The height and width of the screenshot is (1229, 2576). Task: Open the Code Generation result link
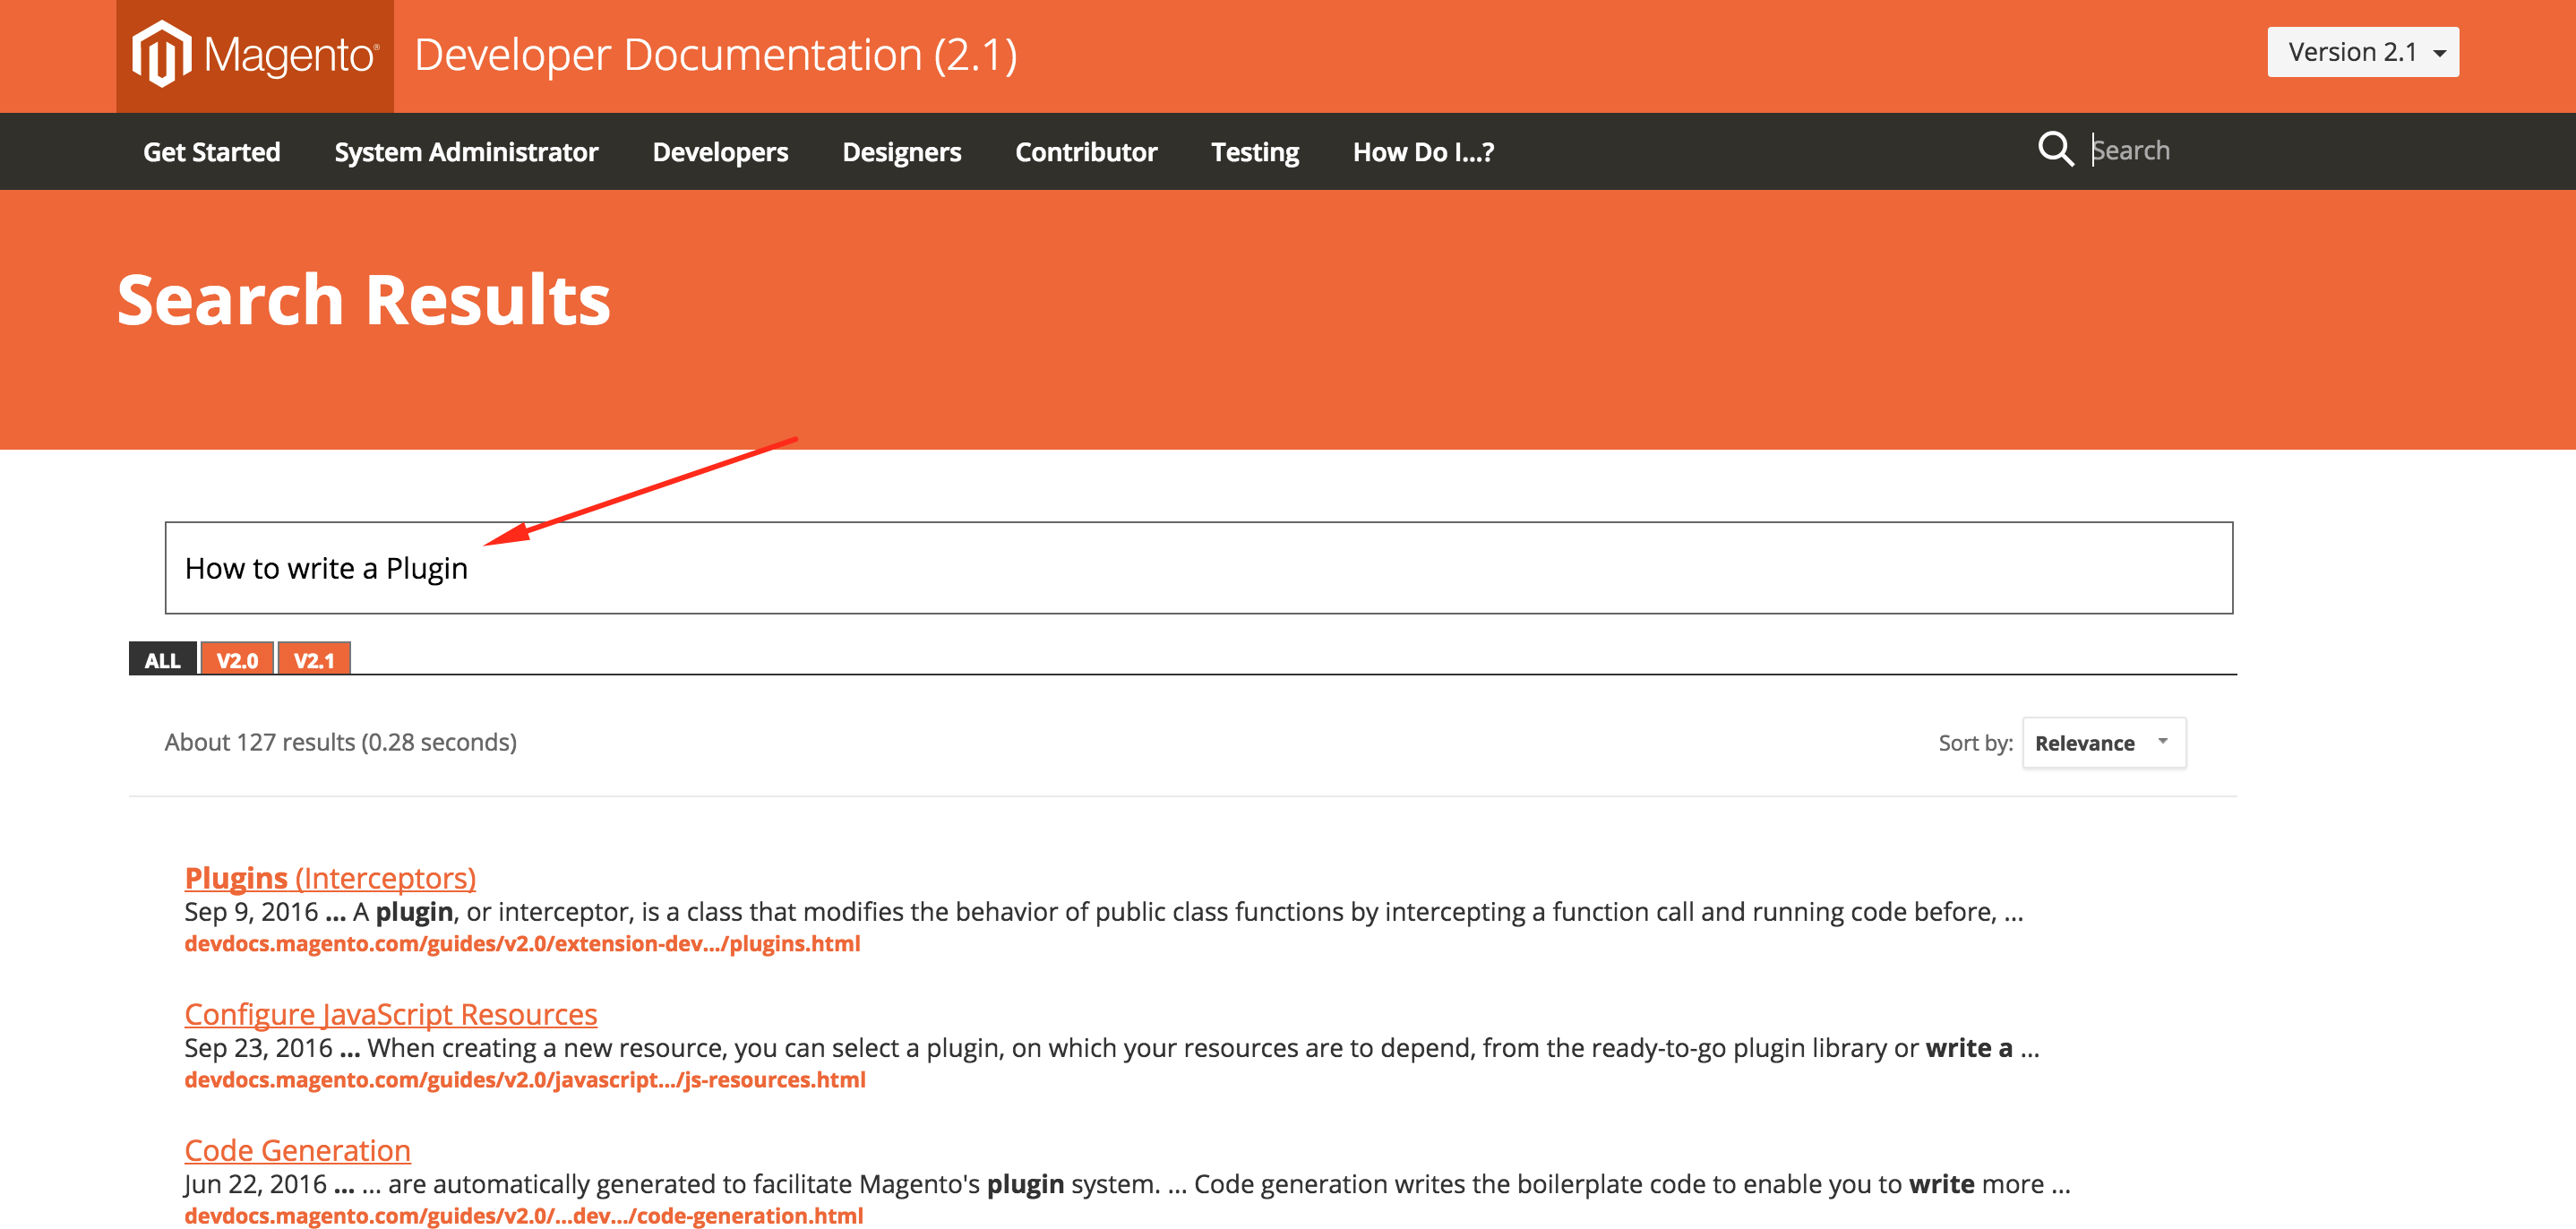pyautogui.click(x=297, y=1149)
